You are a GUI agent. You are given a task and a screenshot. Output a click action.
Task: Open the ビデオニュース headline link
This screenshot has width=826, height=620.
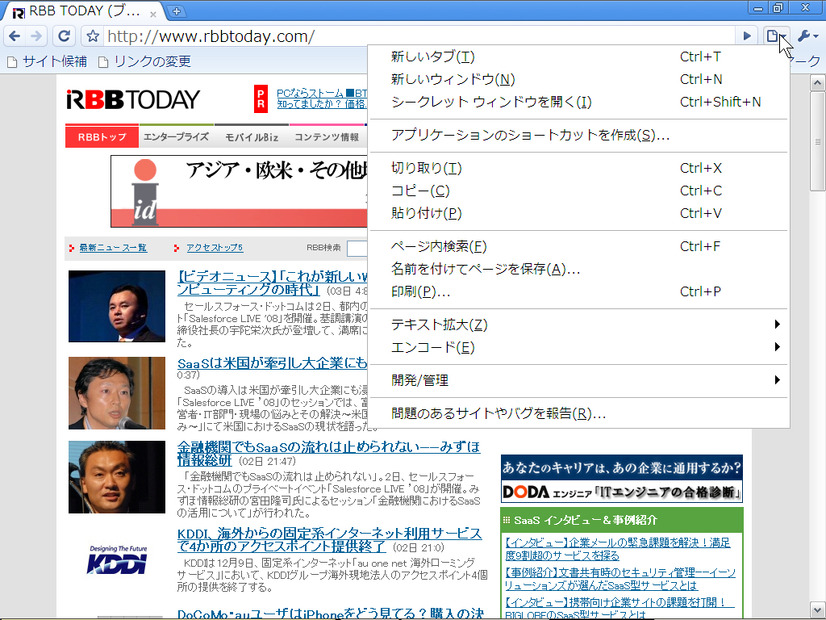(x=272, y=283)
